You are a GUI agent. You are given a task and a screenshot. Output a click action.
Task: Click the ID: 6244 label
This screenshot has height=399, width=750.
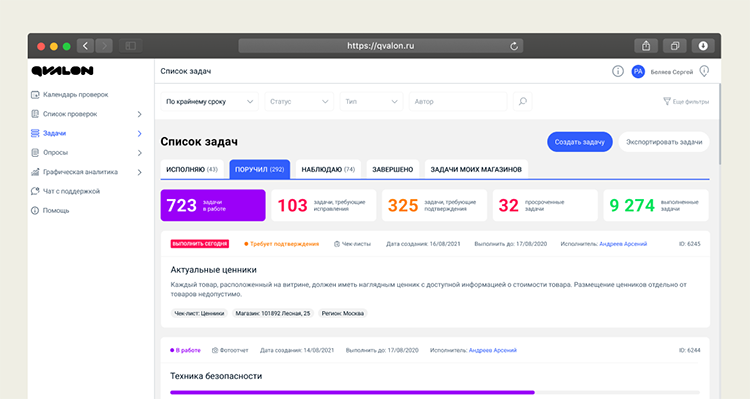(x=690, y=350)
